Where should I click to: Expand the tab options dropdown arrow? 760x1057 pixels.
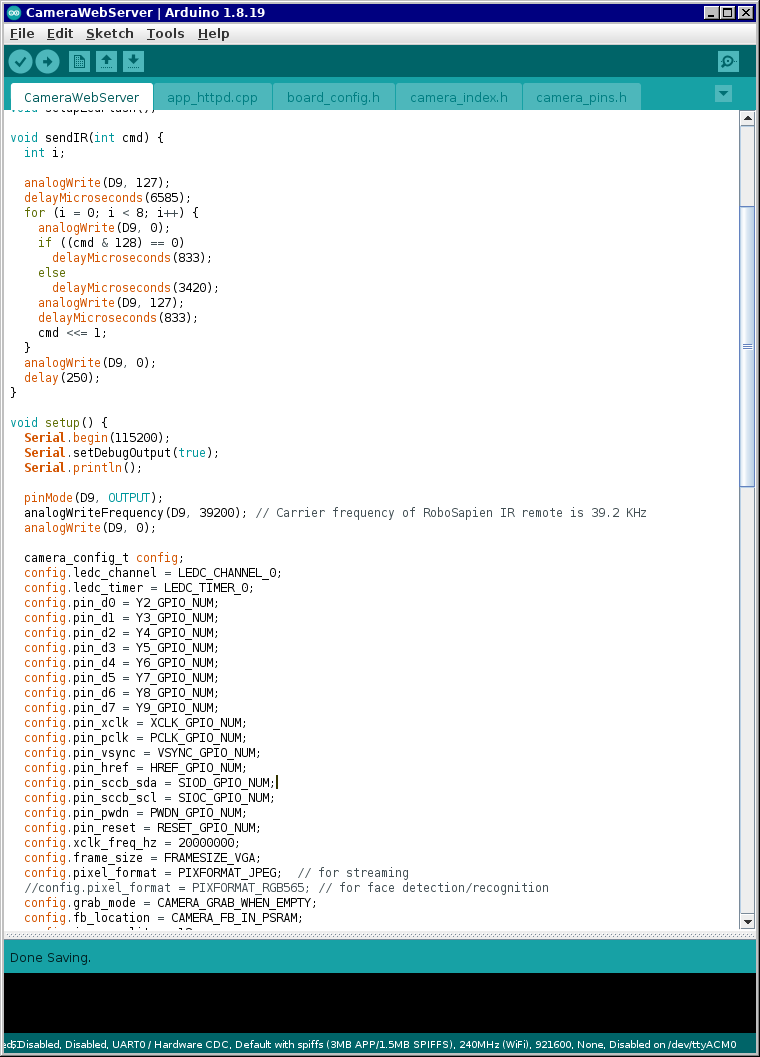(724, 94)
